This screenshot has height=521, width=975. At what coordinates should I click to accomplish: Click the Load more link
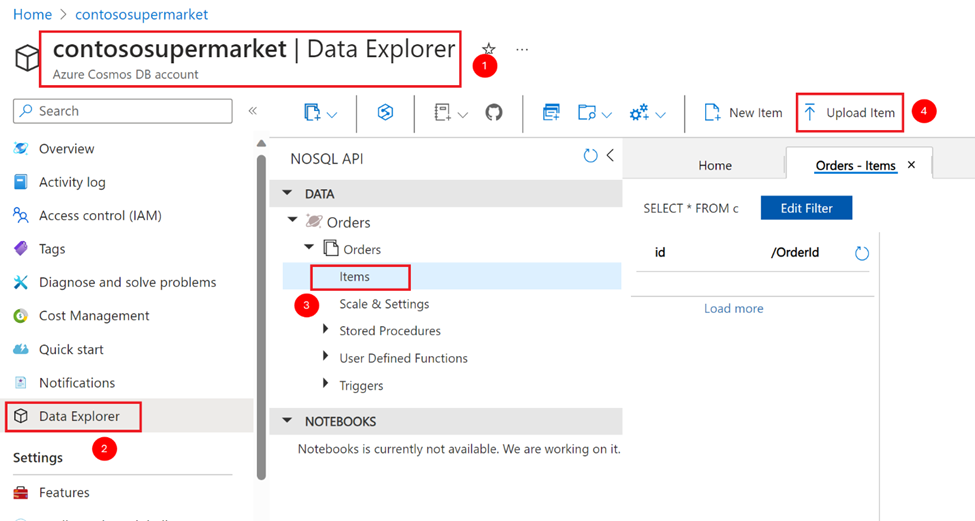733,308
